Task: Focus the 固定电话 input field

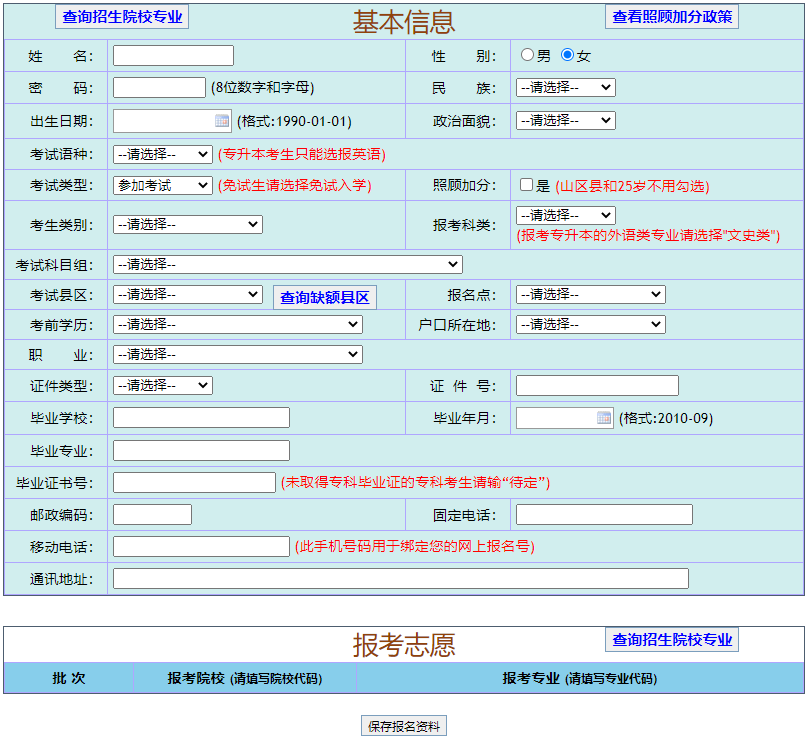Action: 604,515
